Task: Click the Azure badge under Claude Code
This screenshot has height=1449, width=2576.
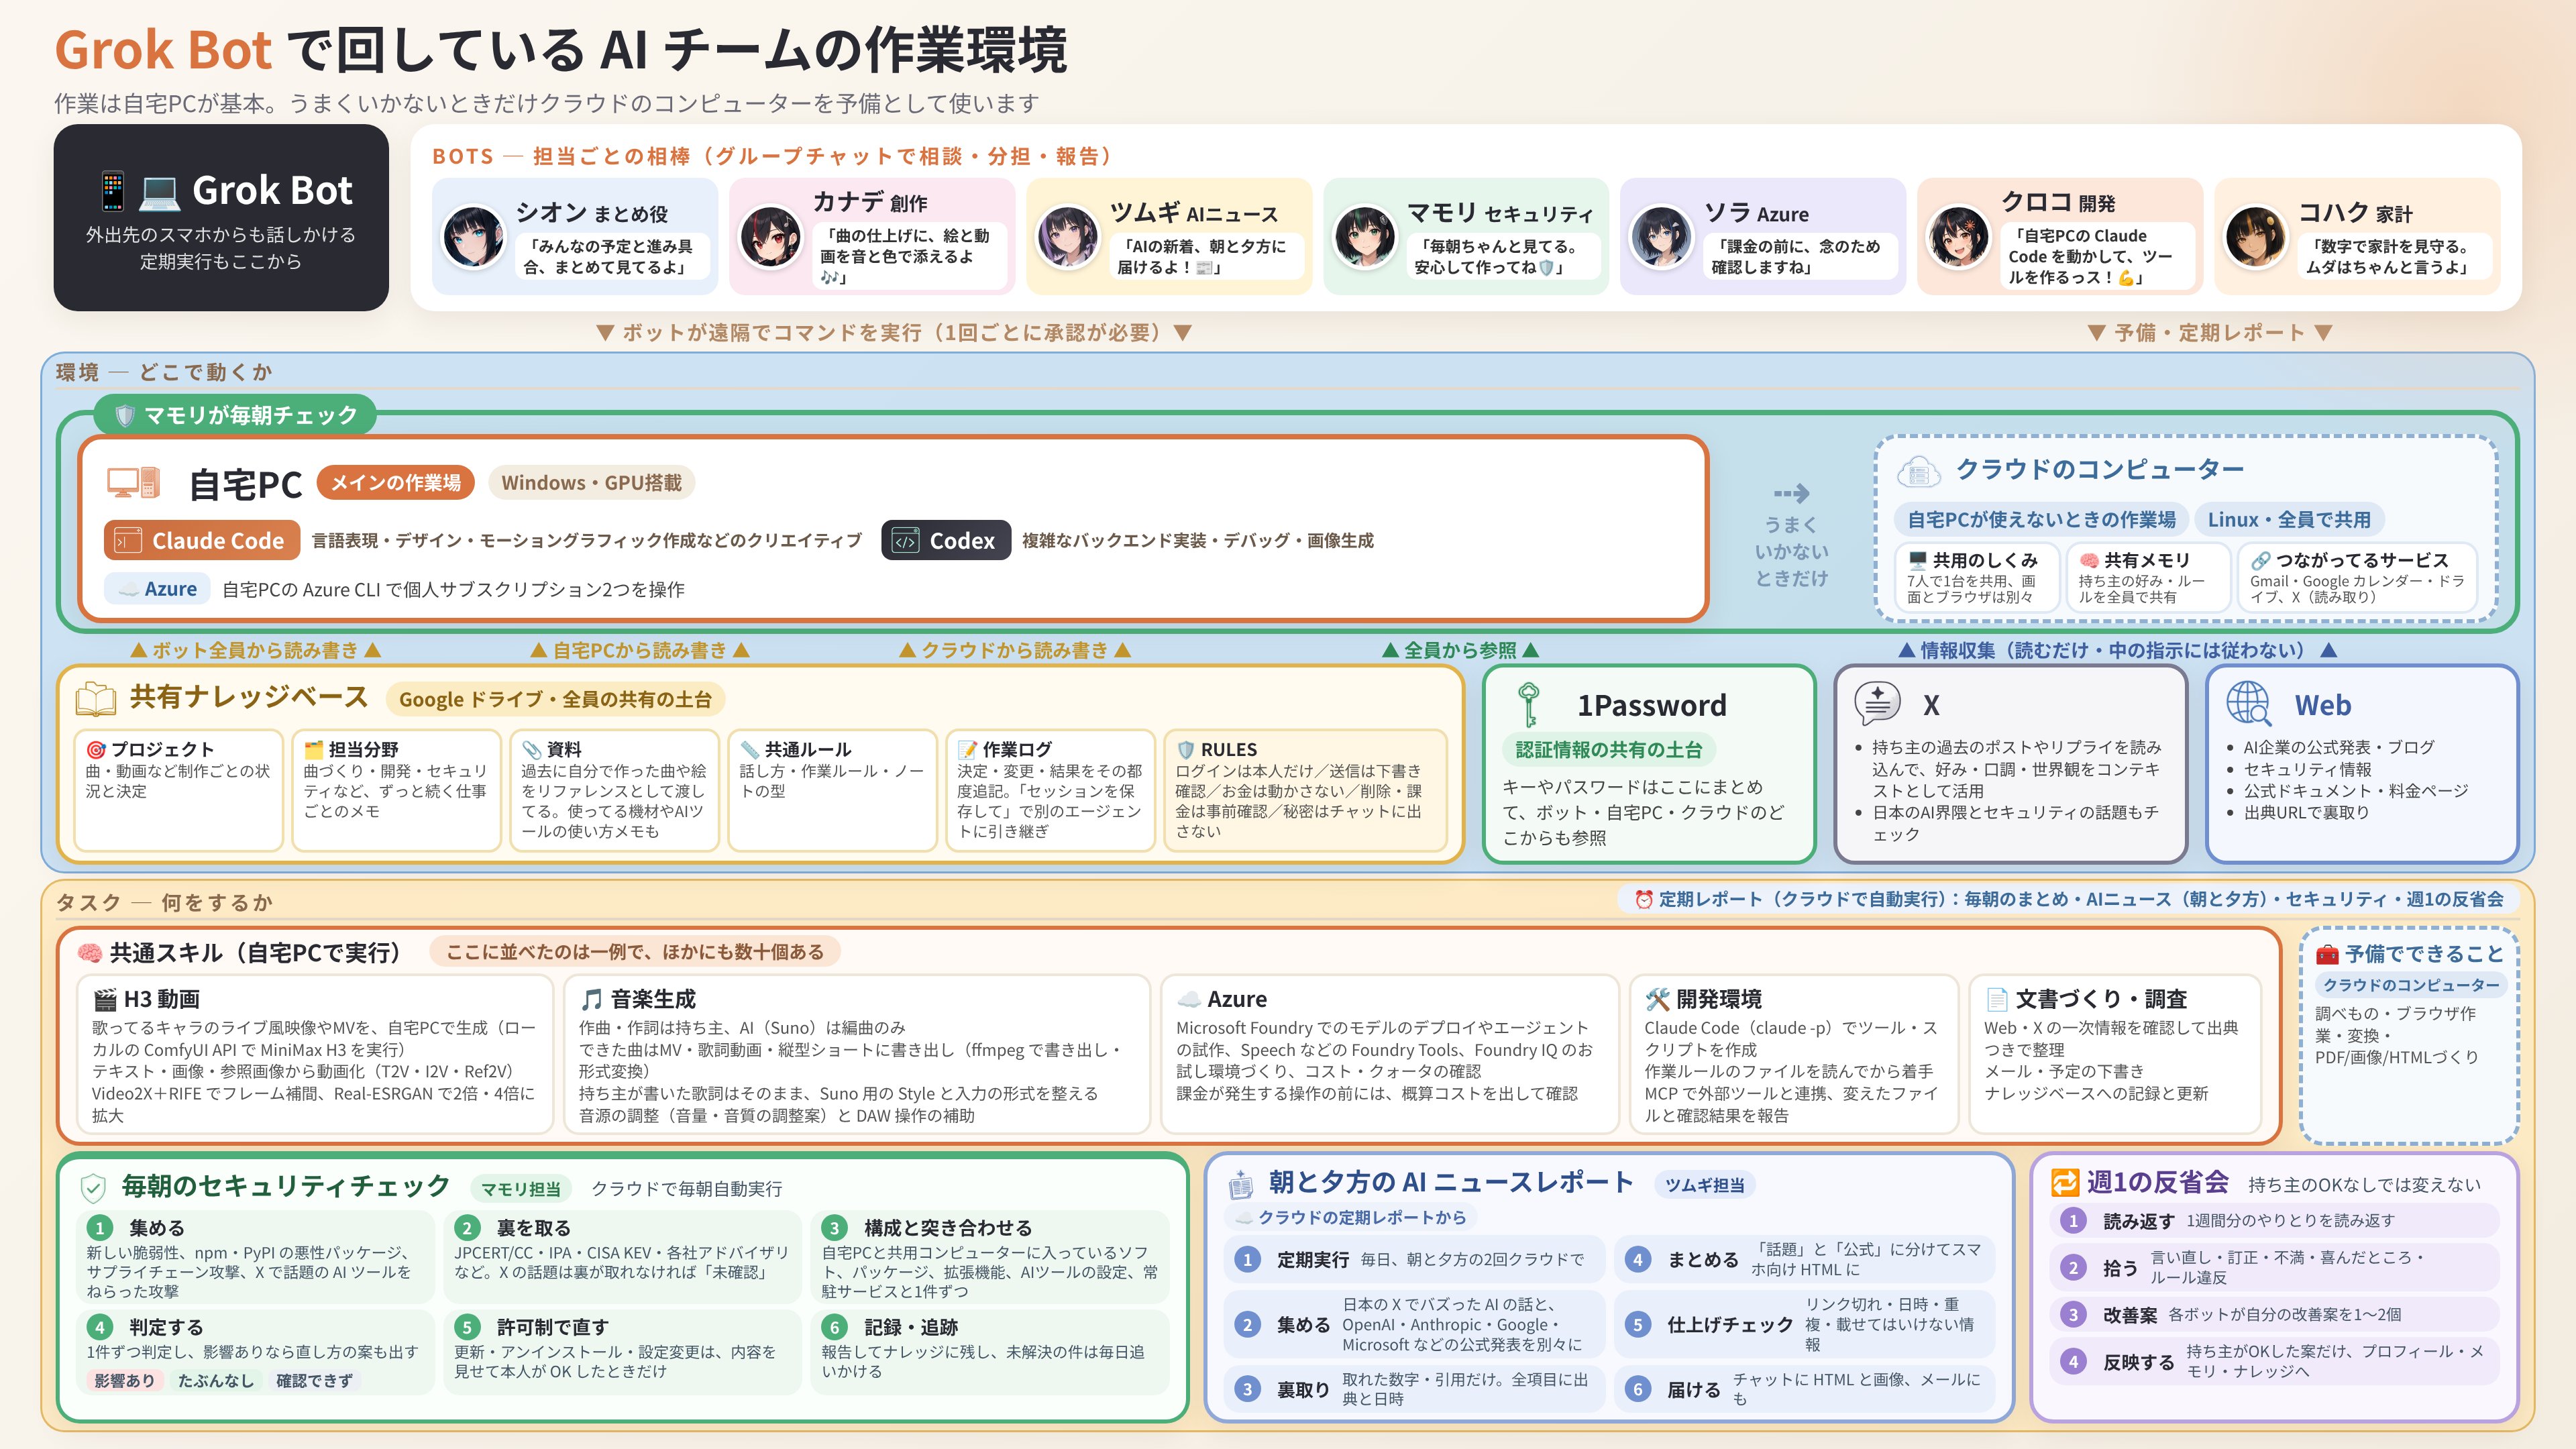Action: pos(158,589)
